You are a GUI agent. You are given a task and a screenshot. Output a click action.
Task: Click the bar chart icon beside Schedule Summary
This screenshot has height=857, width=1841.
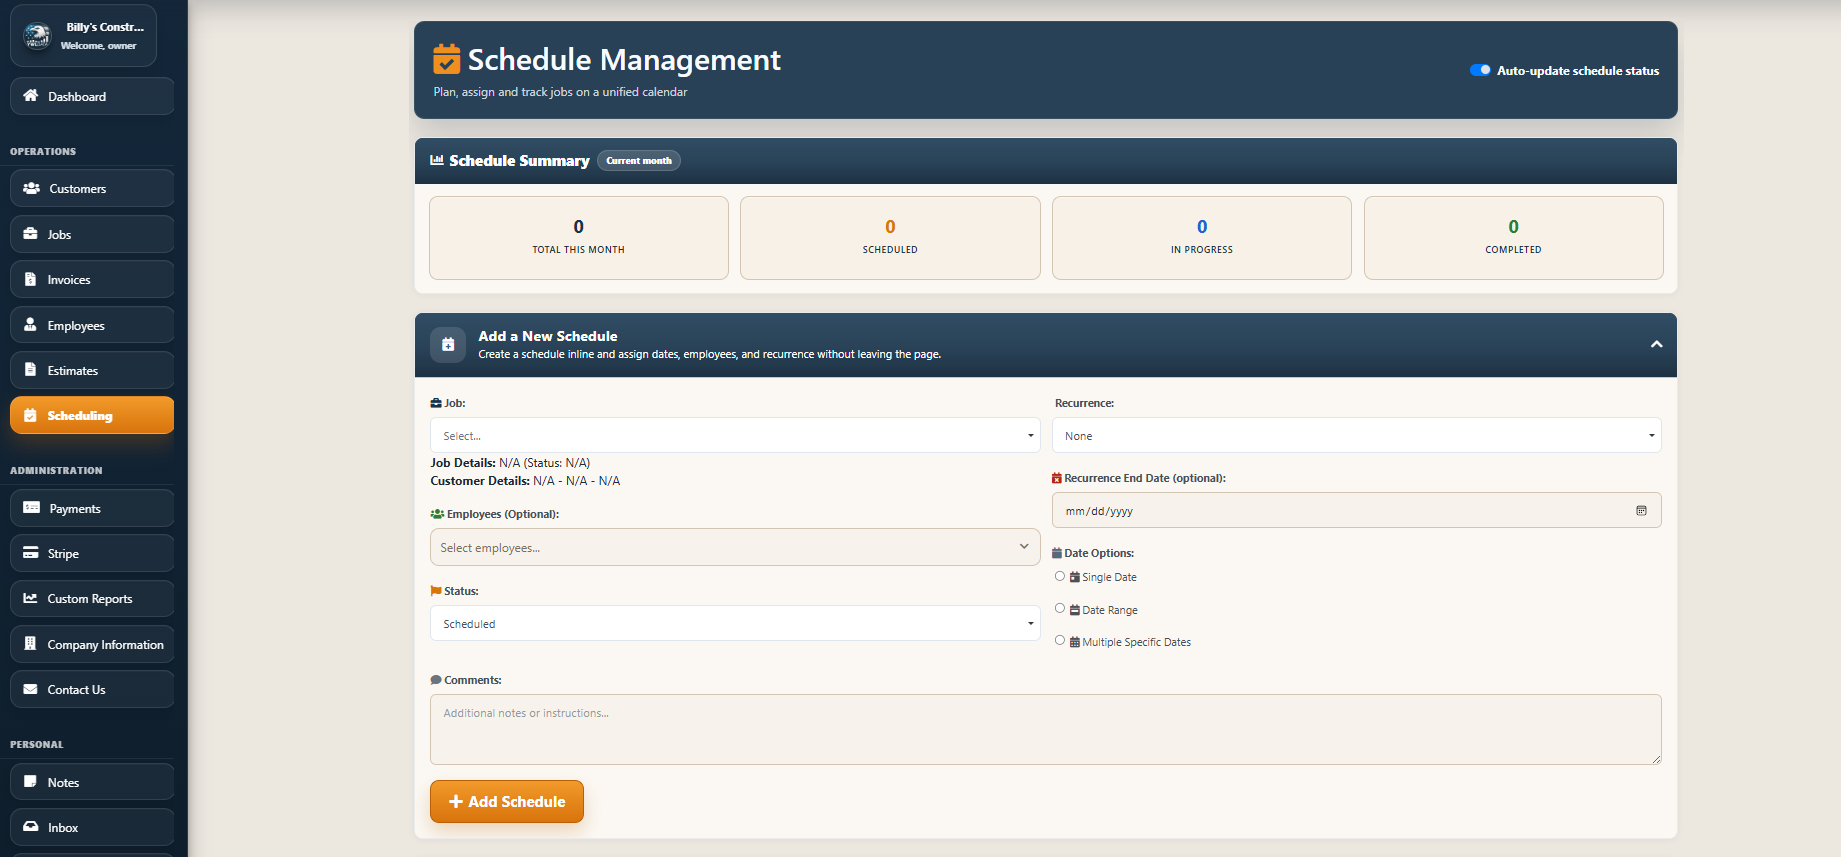click(437, 160)
